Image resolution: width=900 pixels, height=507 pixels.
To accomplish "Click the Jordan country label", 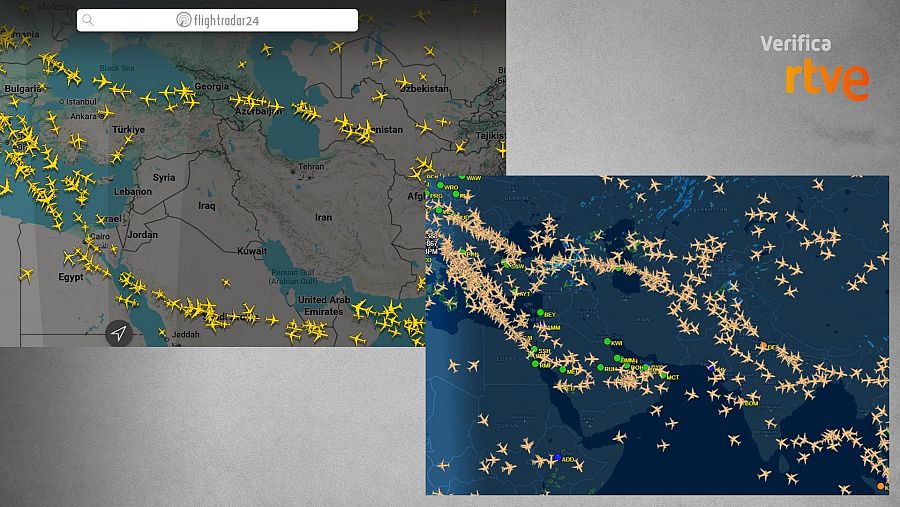I will [x=142, y=235].
